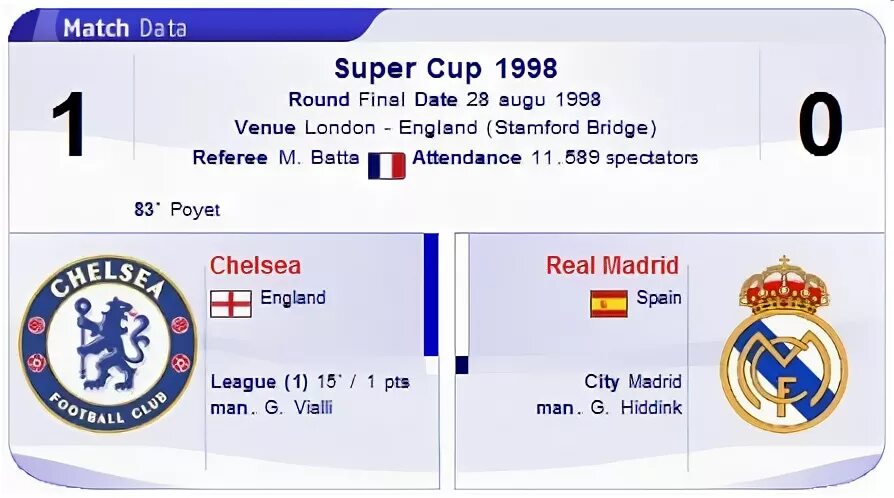Click Chelsea's score of 1
The width and height of the screenshot is (894, 498).
coord(68,125)
